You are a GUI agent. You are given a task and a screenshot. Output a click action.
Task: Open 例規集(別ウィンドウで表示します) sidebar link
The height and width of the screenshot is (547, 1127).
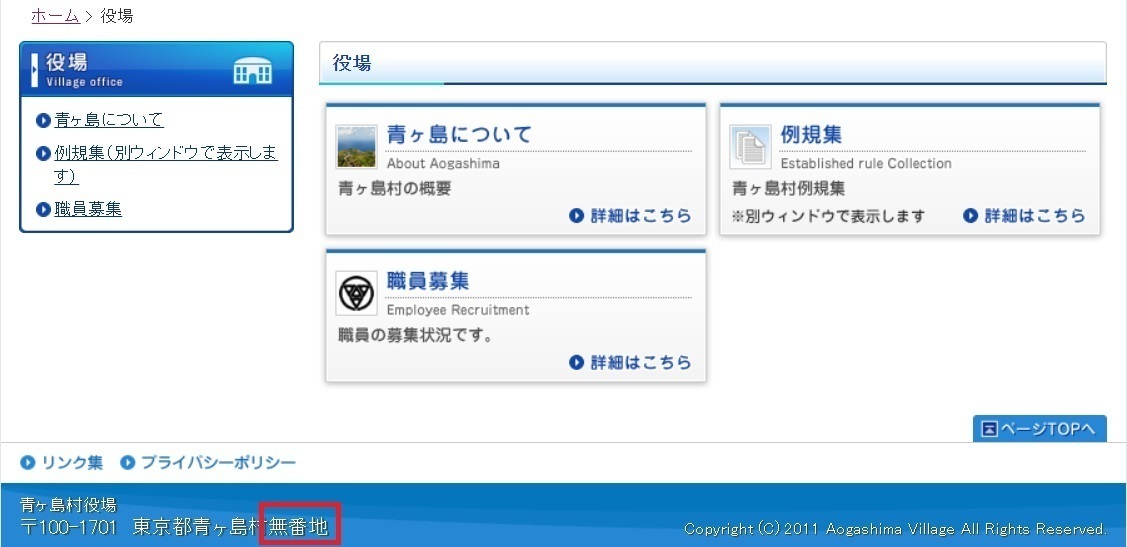pyautogui.click(x=166, y=164)
